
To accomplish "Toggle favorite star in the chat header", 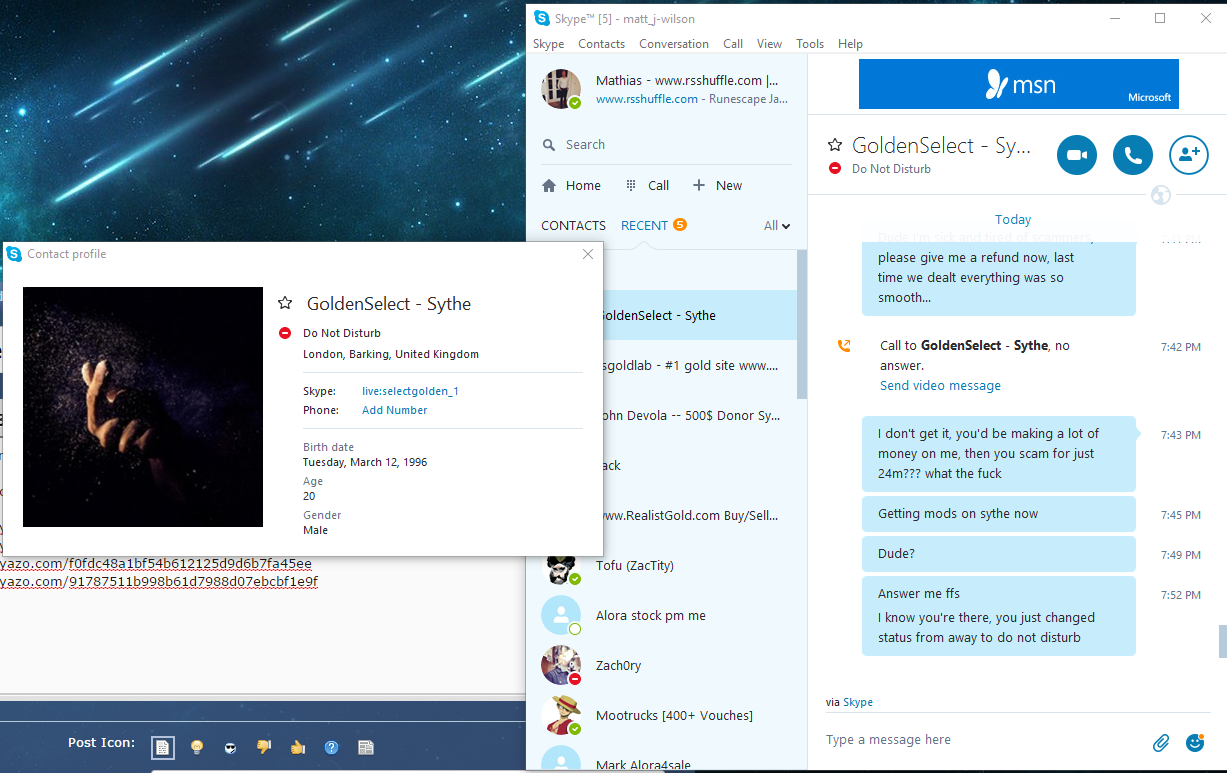I will point(835,146).
